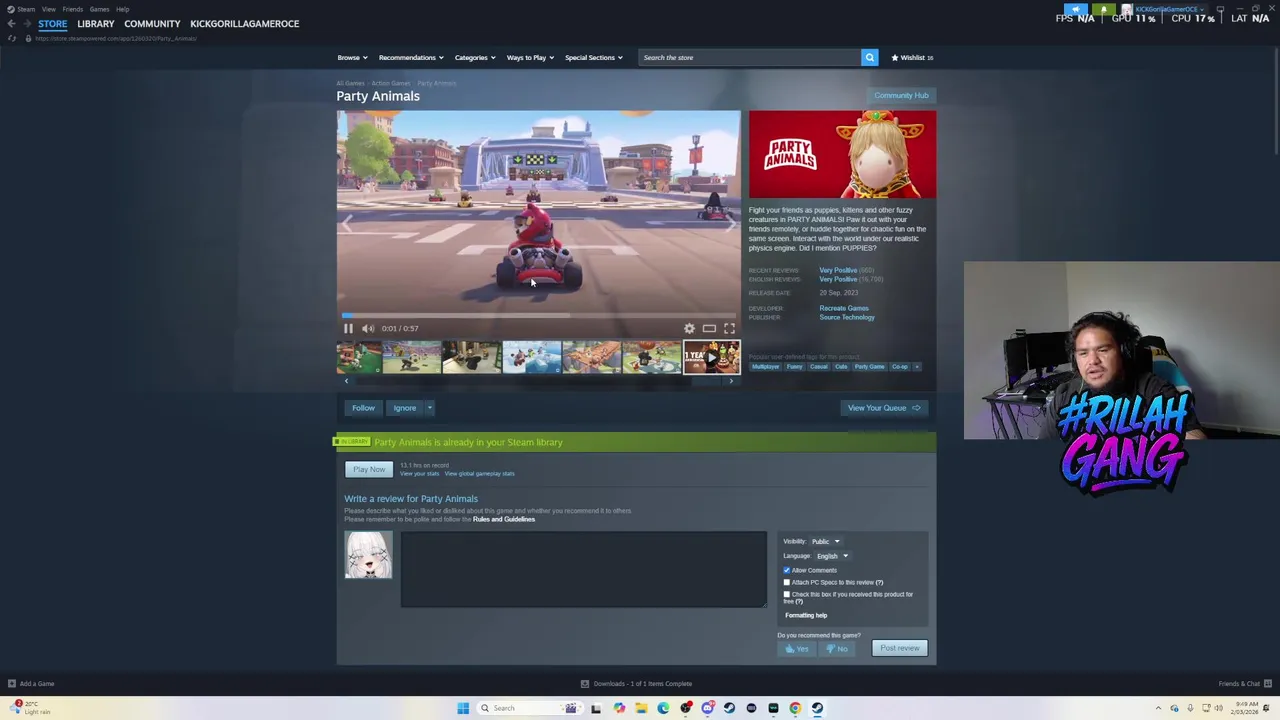This screenshot has height=720, width=1280.
Task: Toggle theater mode on video player
Action: pos(709,328)
